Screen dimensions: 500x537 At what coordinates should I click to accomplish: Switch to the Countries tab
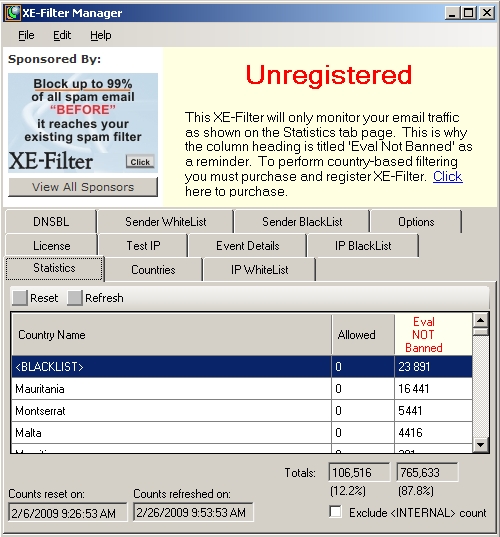[x=153, y=270]
